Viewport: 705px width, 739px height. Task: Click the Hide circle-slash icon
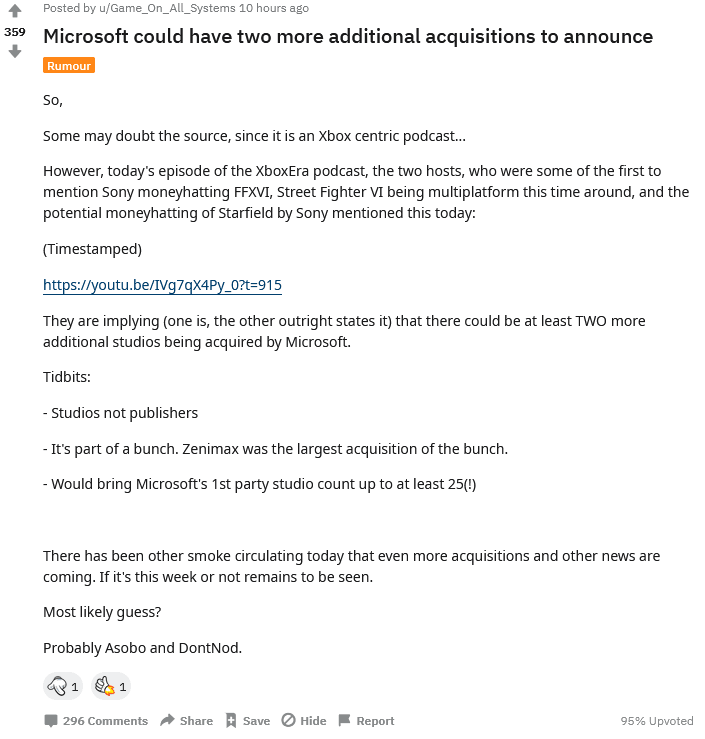288,720
